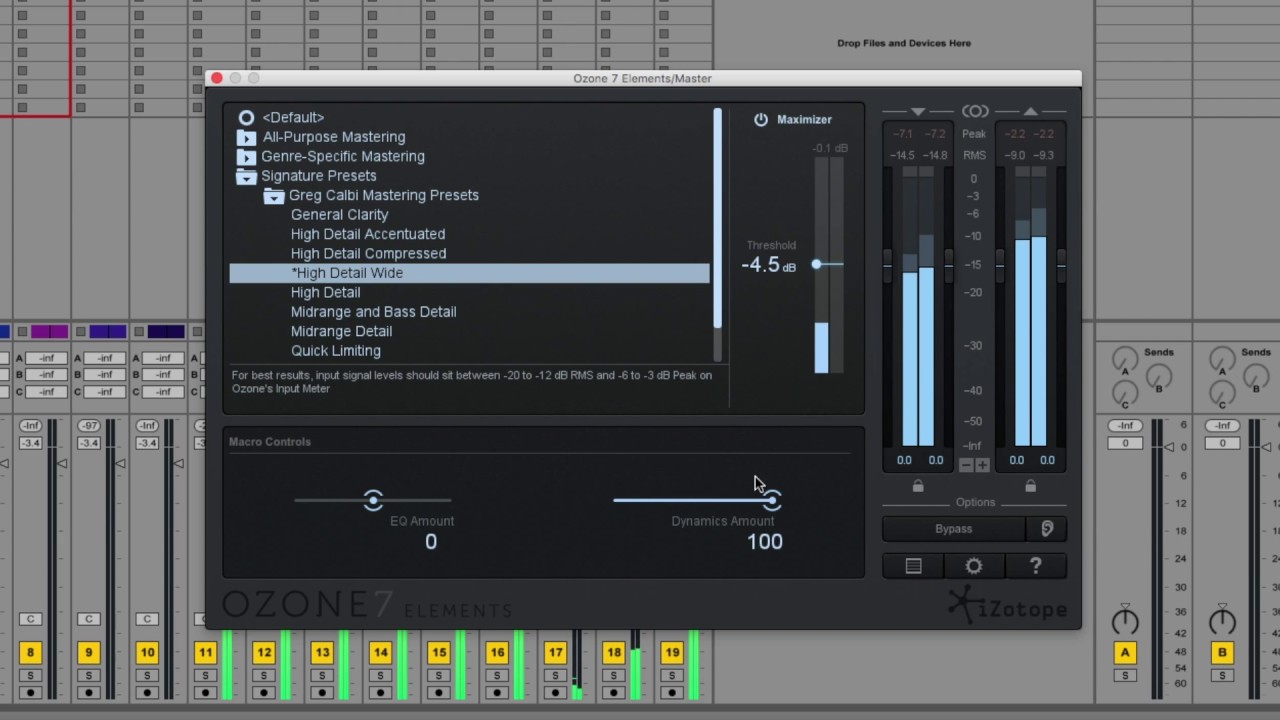1280x720 pixels.
Task: Toggle return A activator button
Action: click(1125, 652)
